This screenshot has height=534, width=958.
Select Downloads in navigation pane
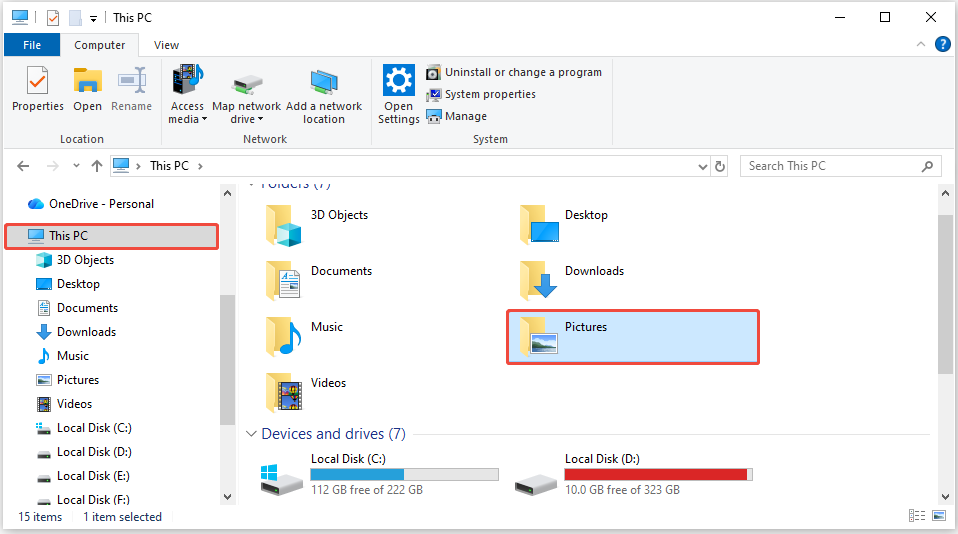click(76, 332)
